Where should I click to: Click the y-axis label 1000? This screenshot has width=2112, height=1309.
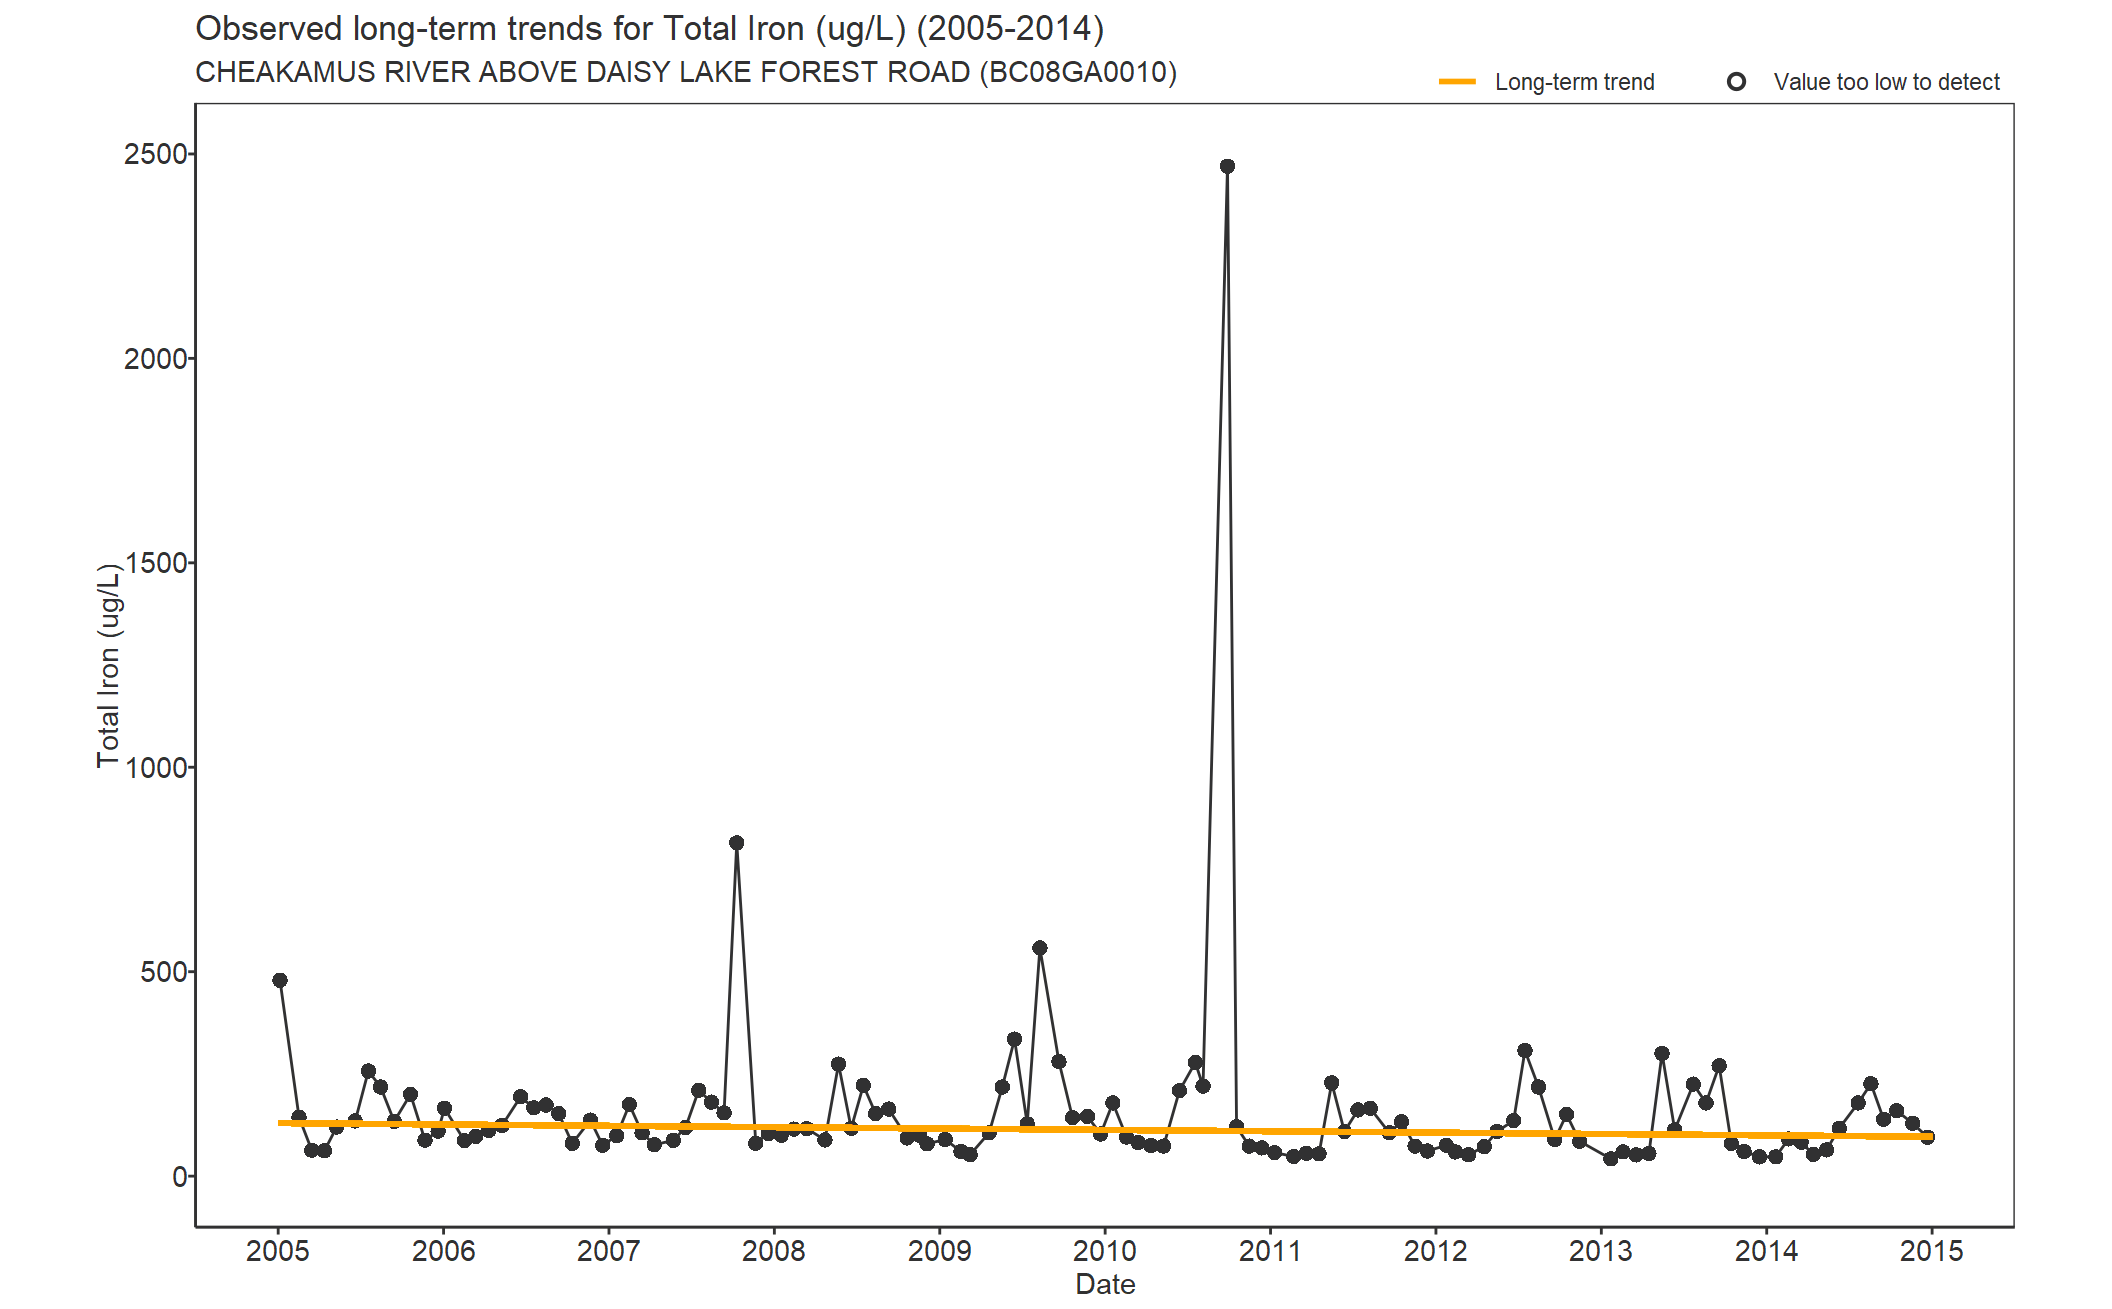tap(155, 768)
